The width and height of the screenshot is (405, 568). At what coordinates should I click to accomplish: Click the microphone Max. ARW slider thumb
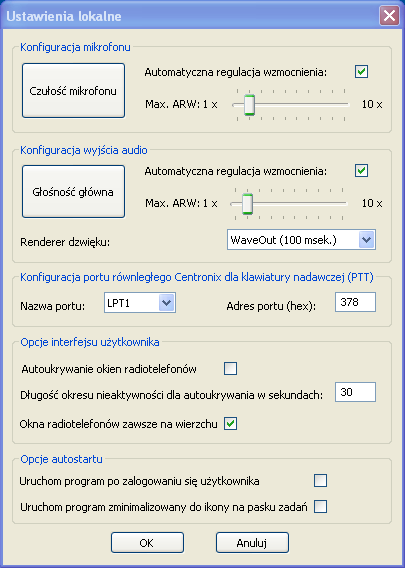tap(249, 105)
